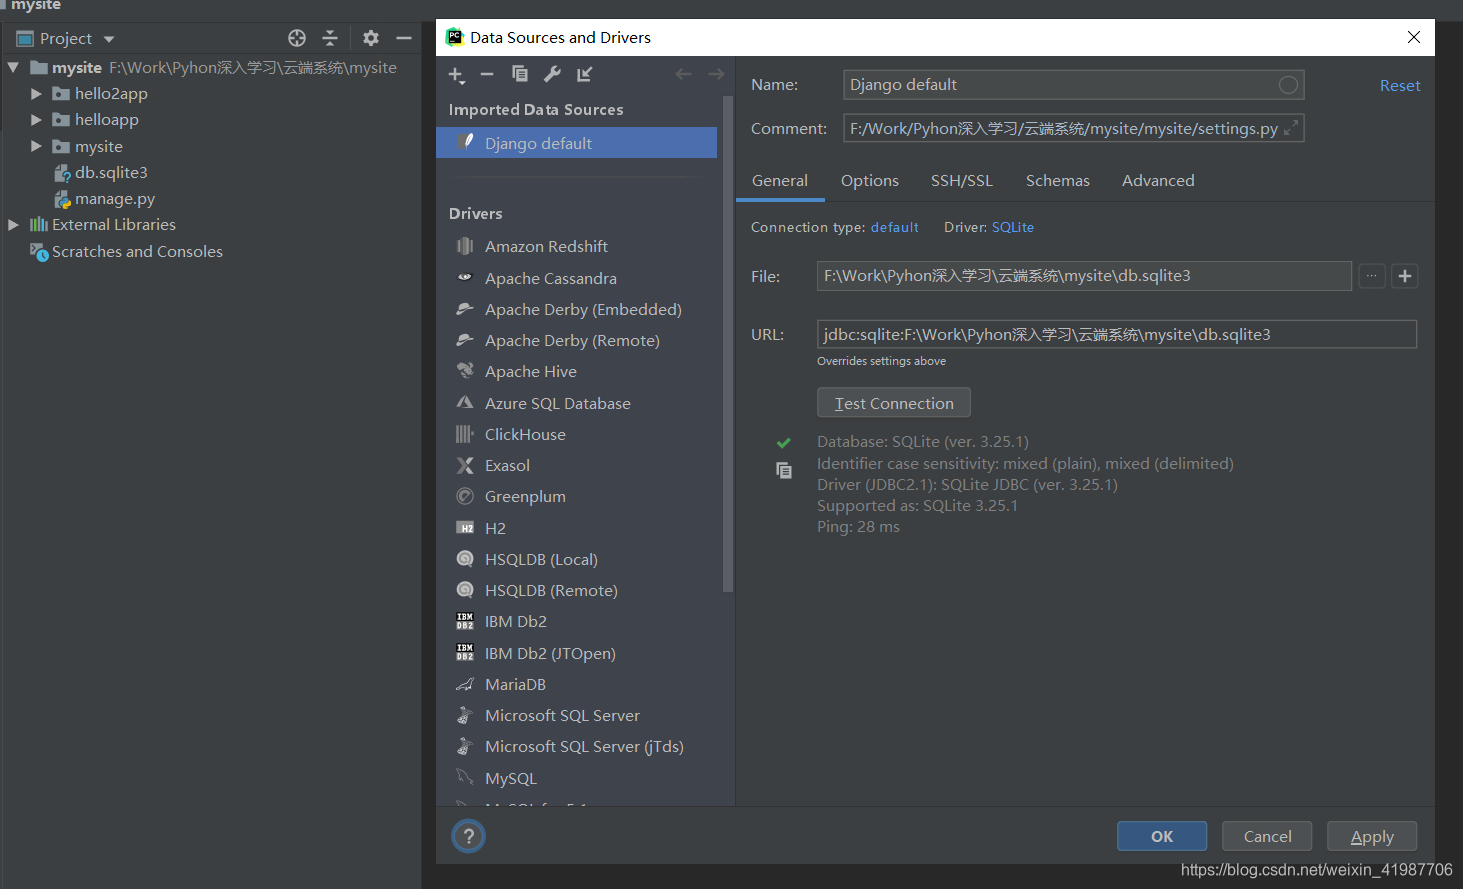Open the SSH/SSL tab

962,181
